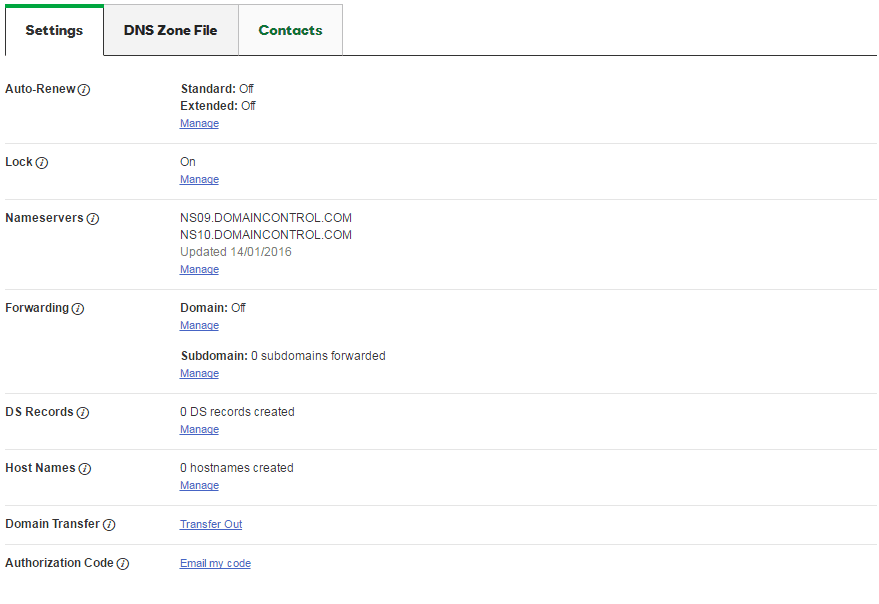Viewport: 879px width, 604px height.
Task: Click the Nameservers label
Action: point(44,218)
